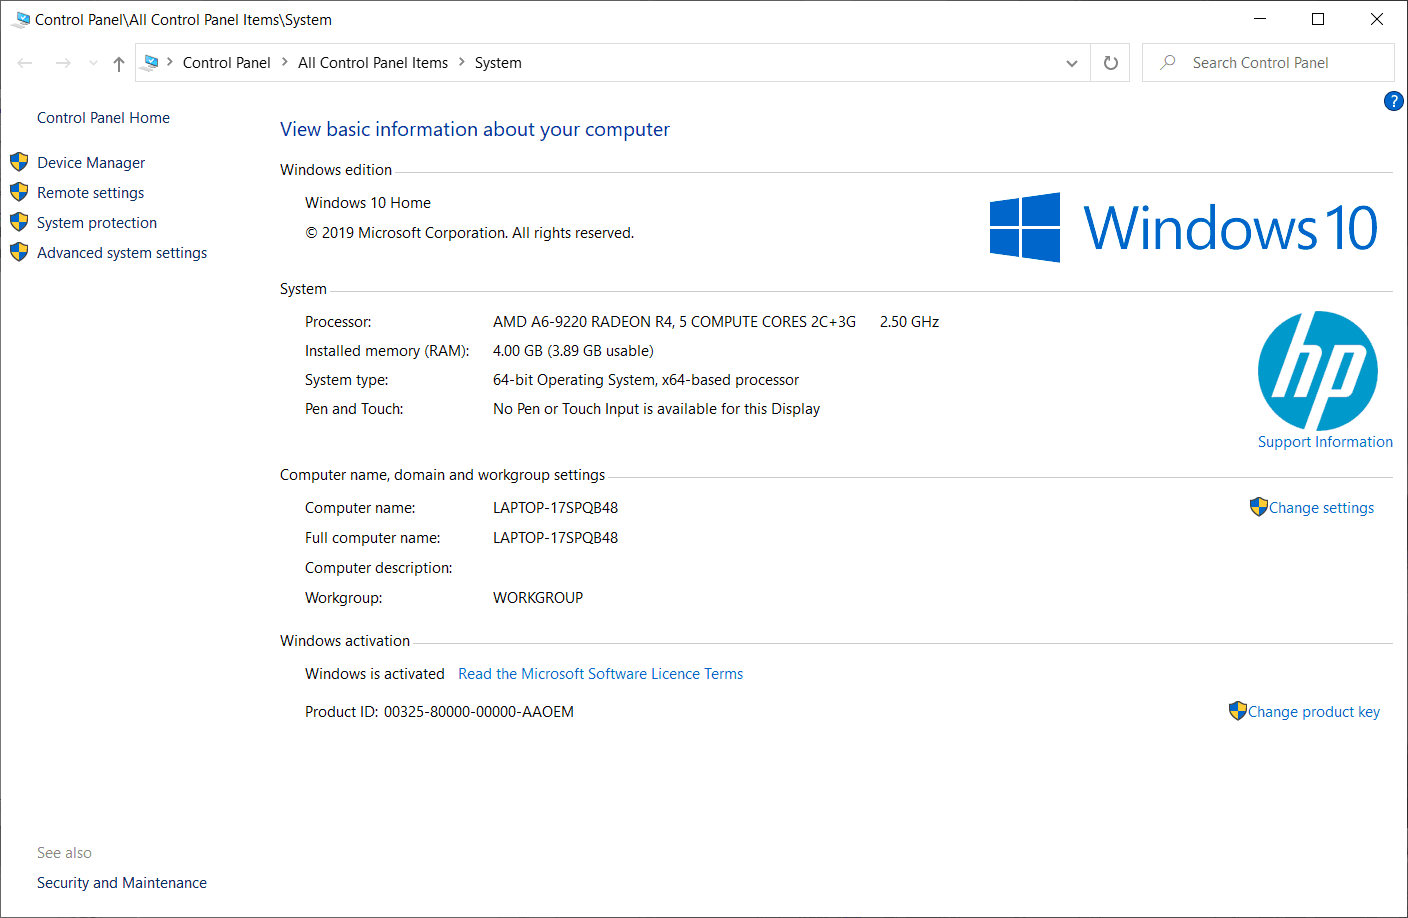Click the window title bar system icon
The height and width of the screenshot is (918, 1408).
21,19
